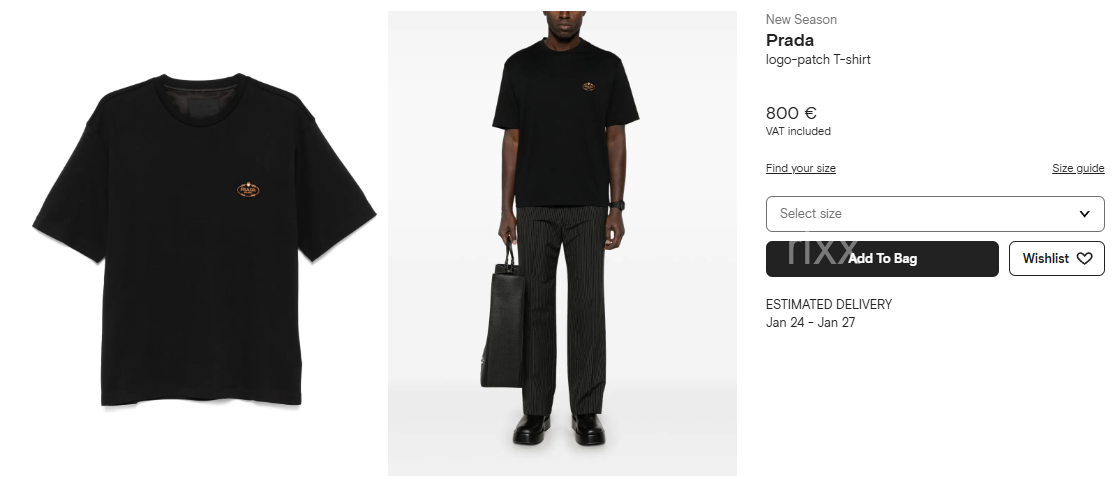Open the Size guide link
1113x485 pixels.
(1078, 168)
